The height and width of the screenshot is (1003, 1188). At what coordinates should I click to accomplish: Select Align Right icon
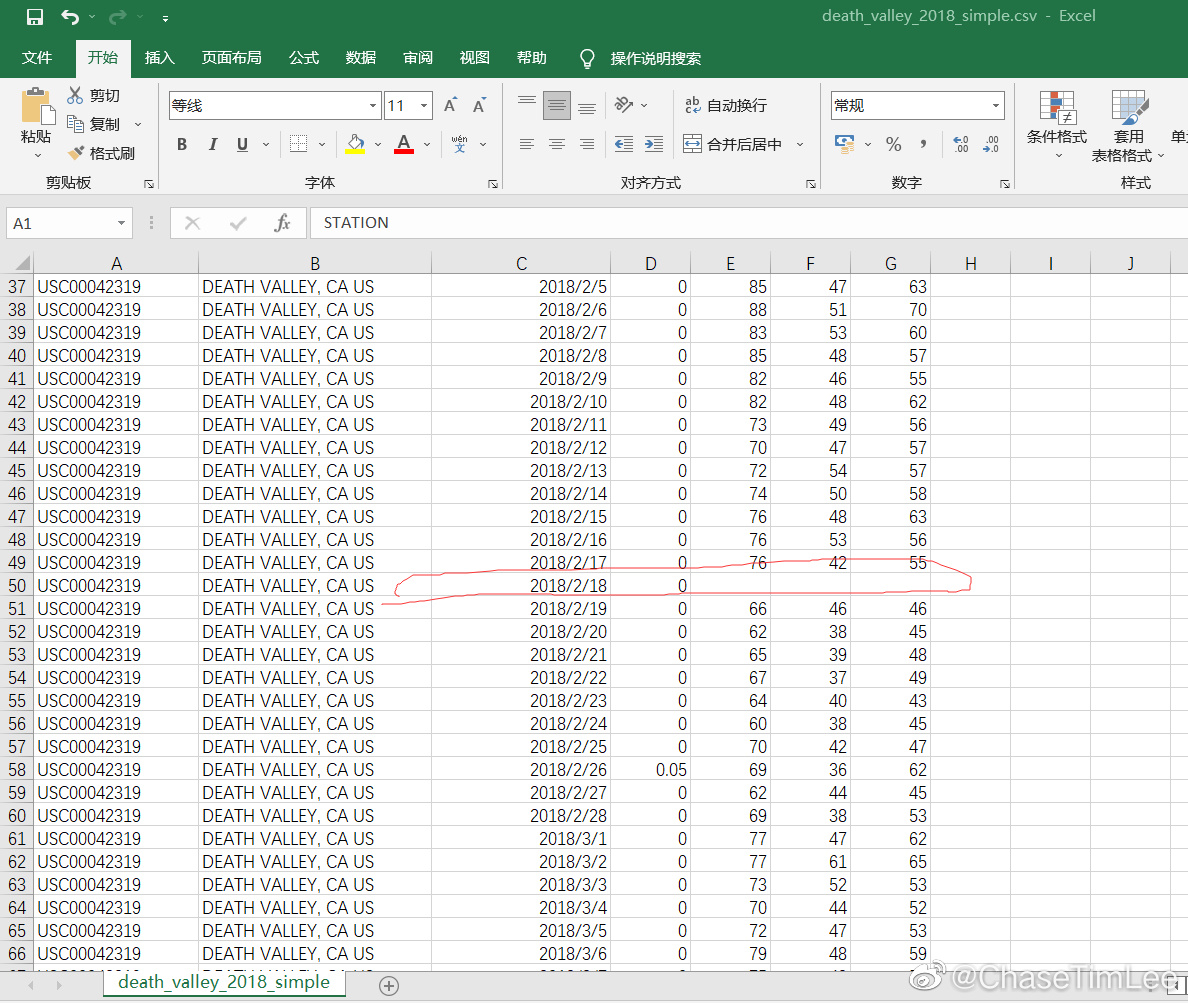587,144
